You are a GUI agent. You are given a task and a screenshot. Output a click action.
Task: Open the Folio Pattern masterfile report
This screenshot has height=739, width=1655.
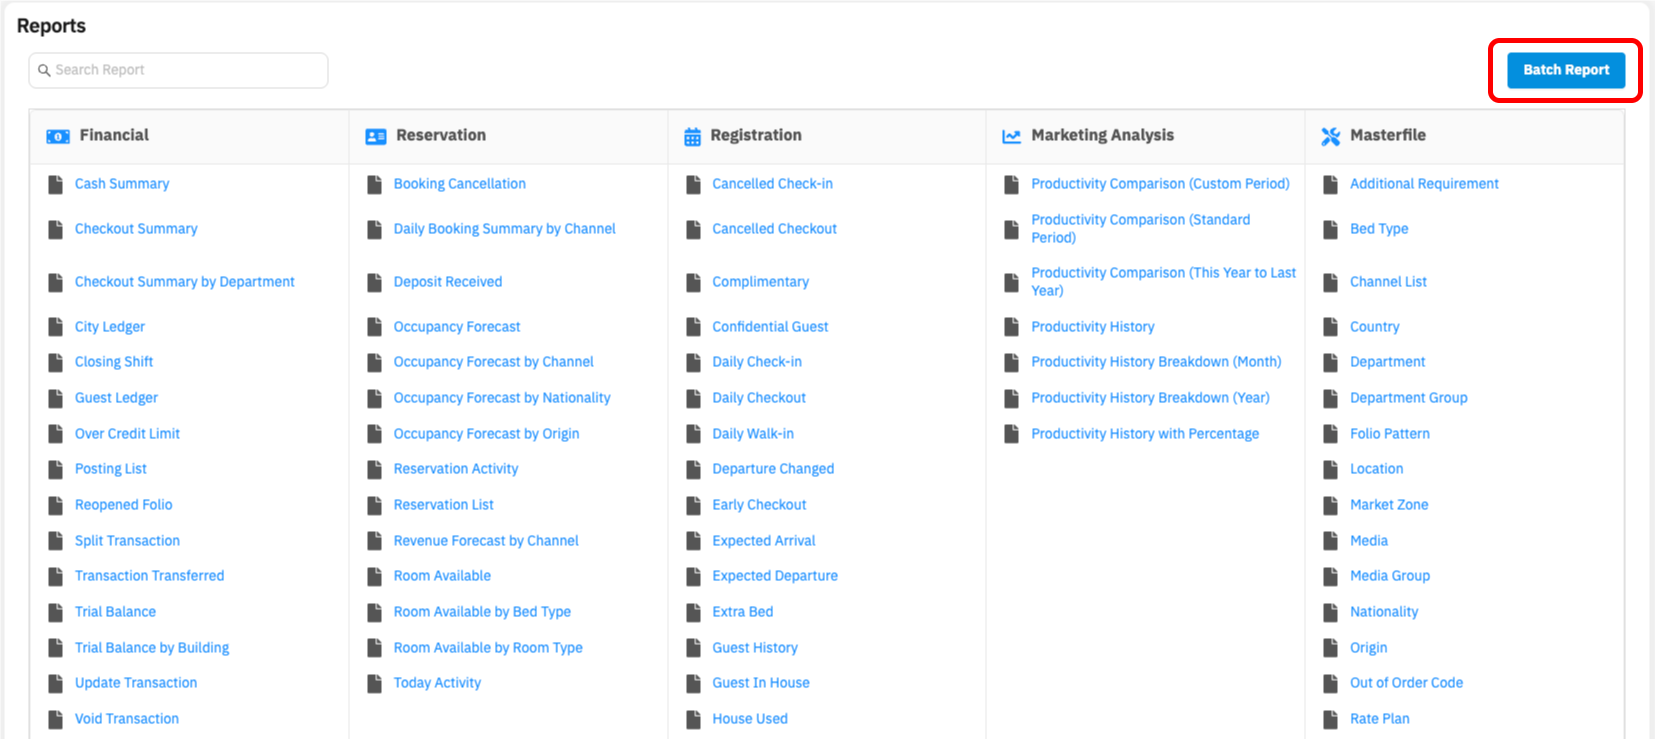pos(1389,434)
